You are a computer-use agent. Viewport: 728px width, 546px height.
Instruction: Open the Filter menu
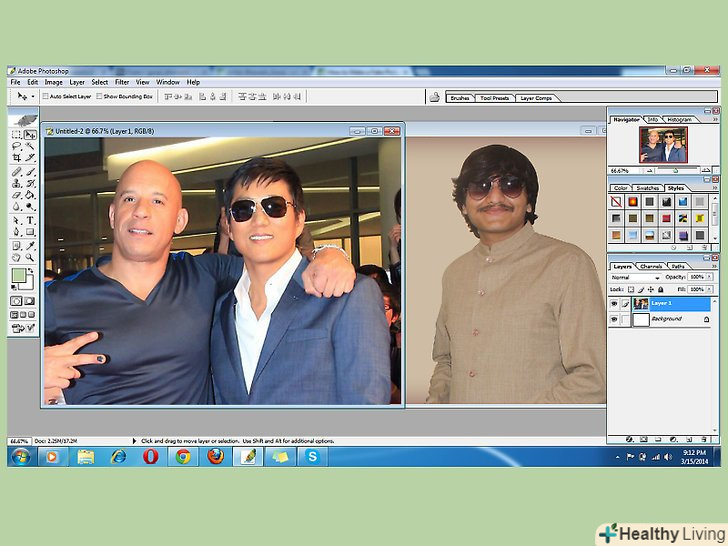click(x=122, y=82)
